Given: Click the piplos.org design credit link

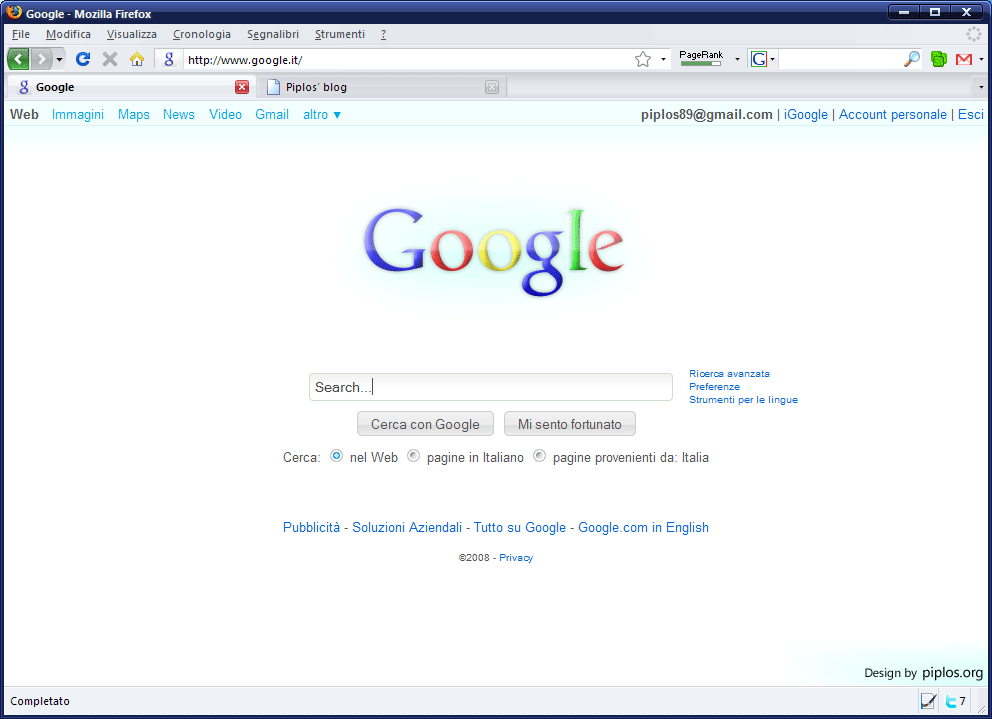Looking at the screenshot, I should 952,672.
